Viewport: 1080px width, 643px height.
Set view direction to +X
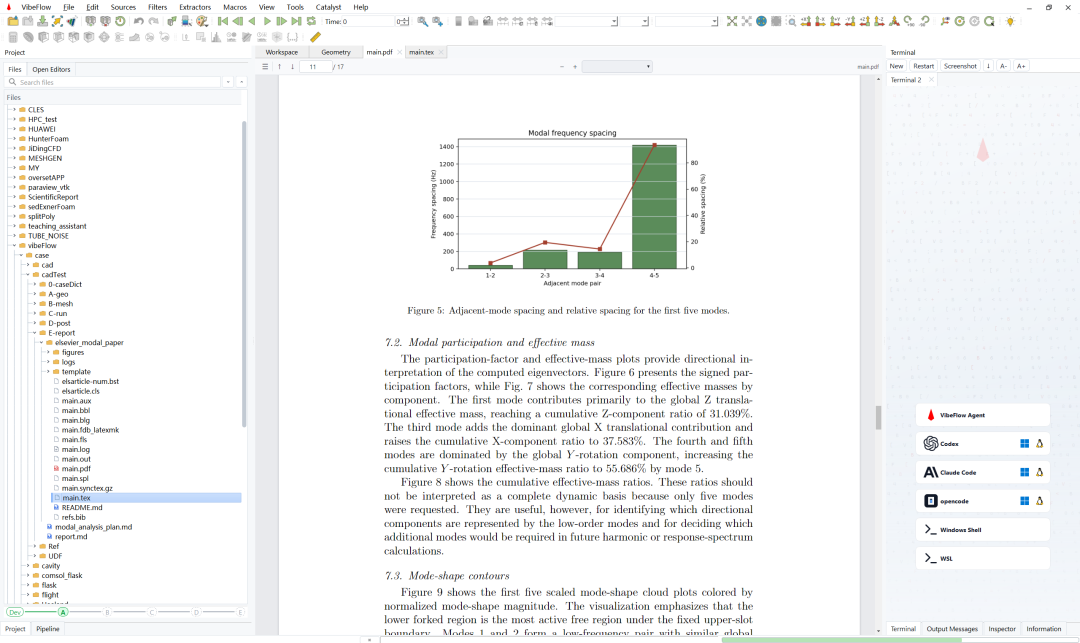[x=806, y=21]
